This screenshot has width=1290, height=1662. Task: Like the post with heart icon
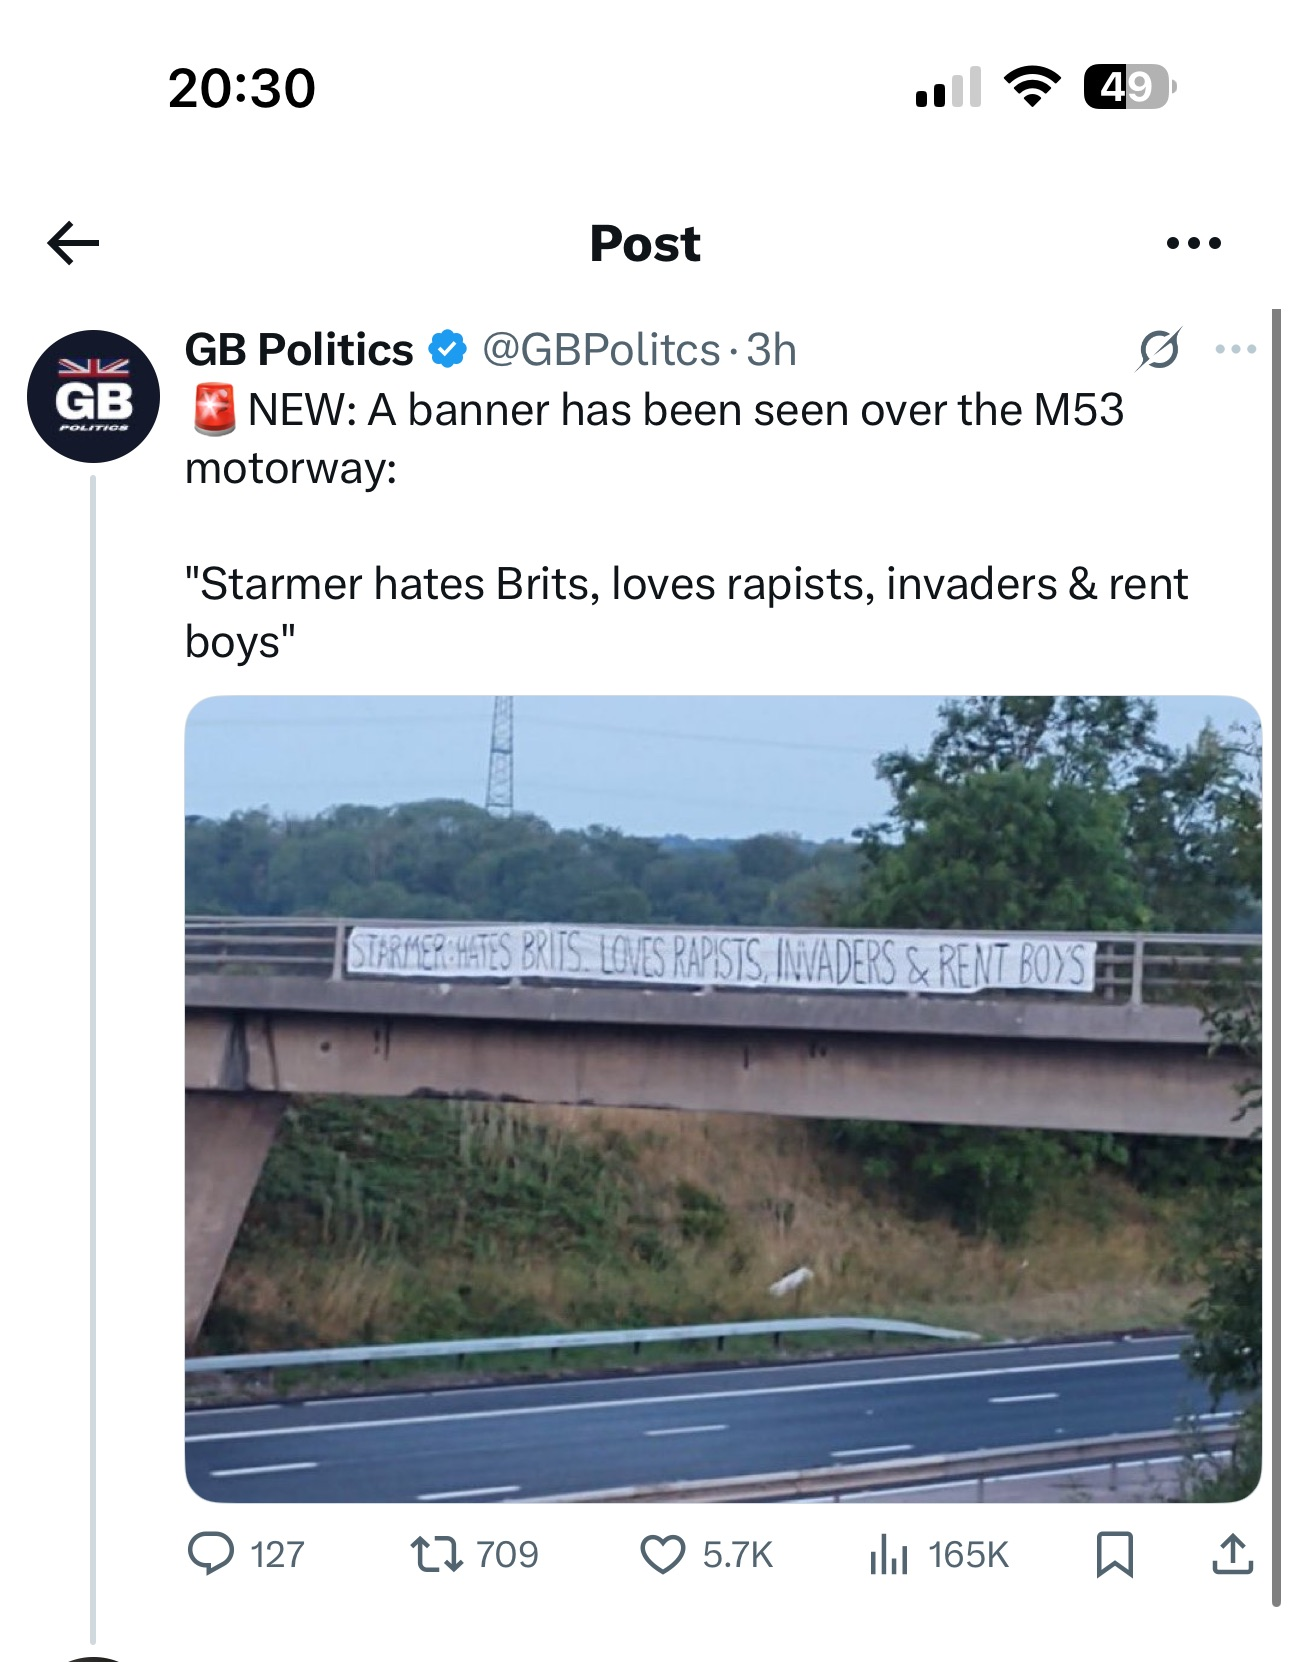click(662, 1555)
